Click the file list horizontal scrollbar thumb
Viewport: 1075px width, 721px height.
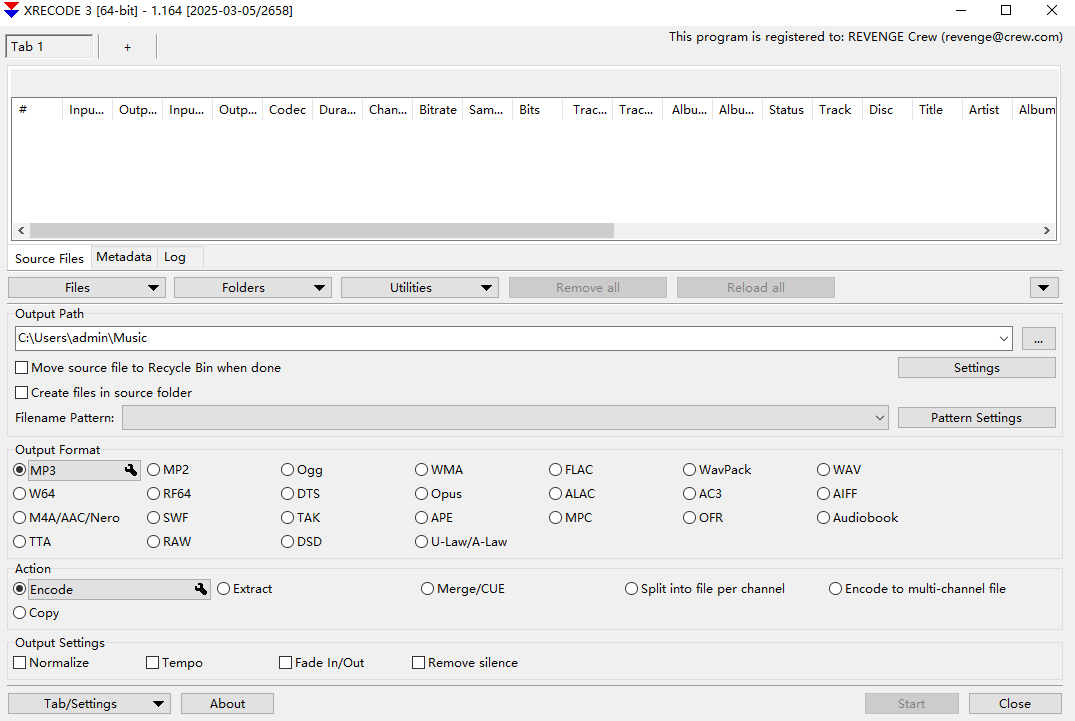(x=320, y=230)
